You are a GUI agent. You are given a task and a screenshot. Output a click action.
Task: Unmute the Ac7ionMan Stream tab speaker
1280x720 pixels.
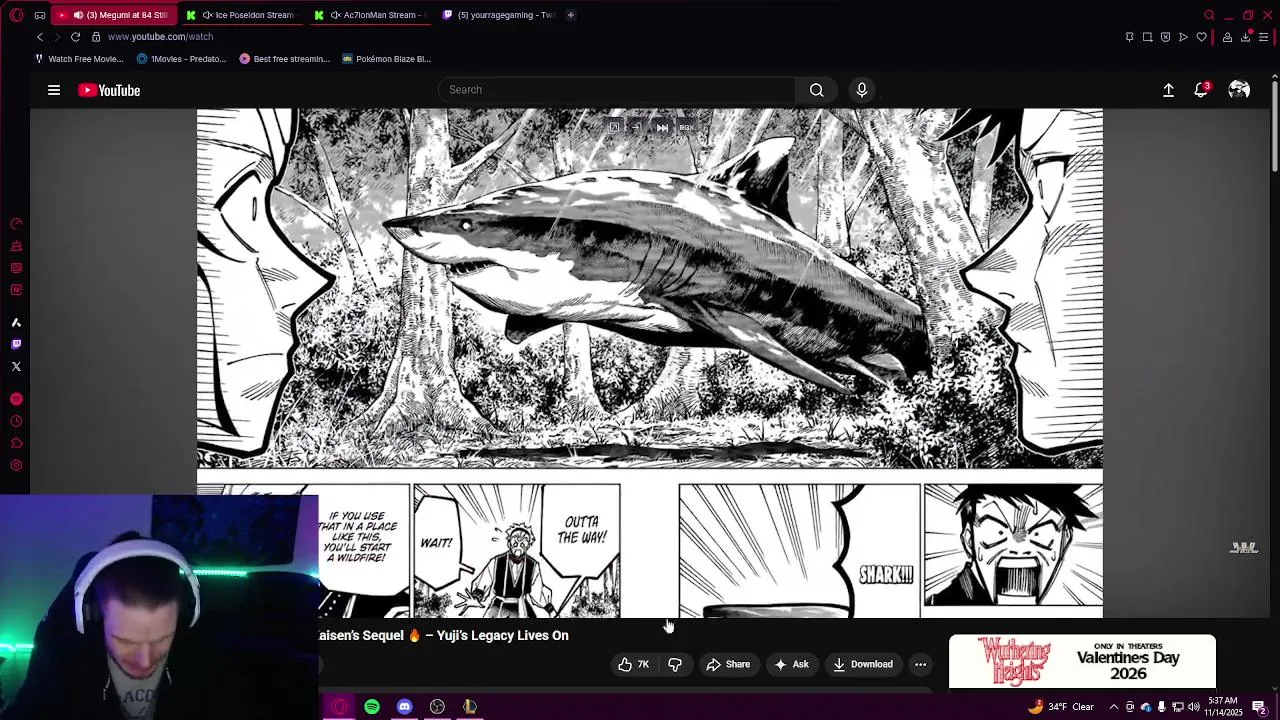tap(334, 15)
